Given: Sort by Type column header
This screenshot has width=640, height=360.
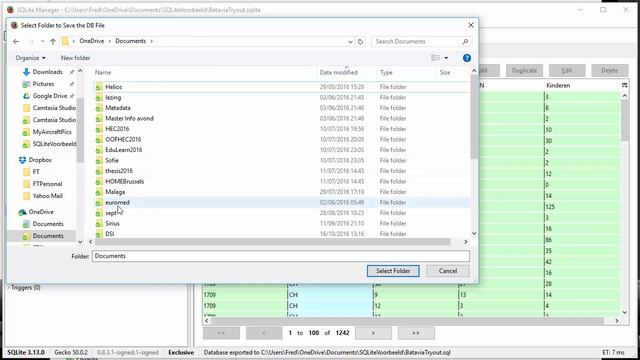Looking at the screenshot, I should 386,72.
